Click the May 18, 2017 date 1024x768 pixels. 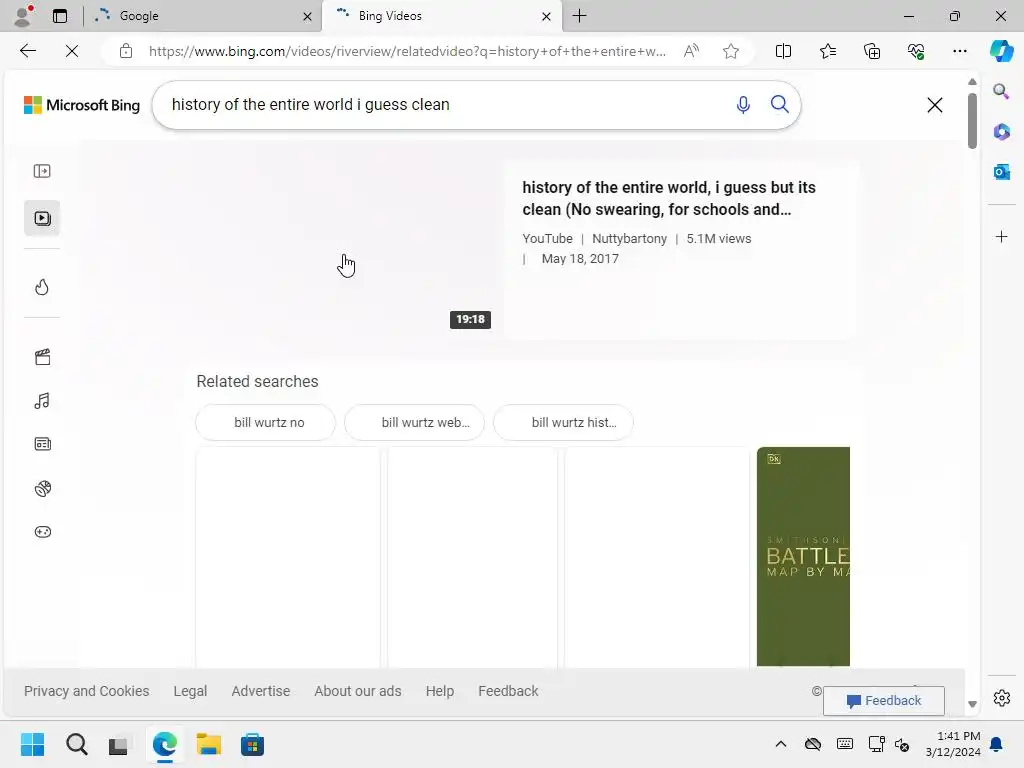click(x=580, y=259)
